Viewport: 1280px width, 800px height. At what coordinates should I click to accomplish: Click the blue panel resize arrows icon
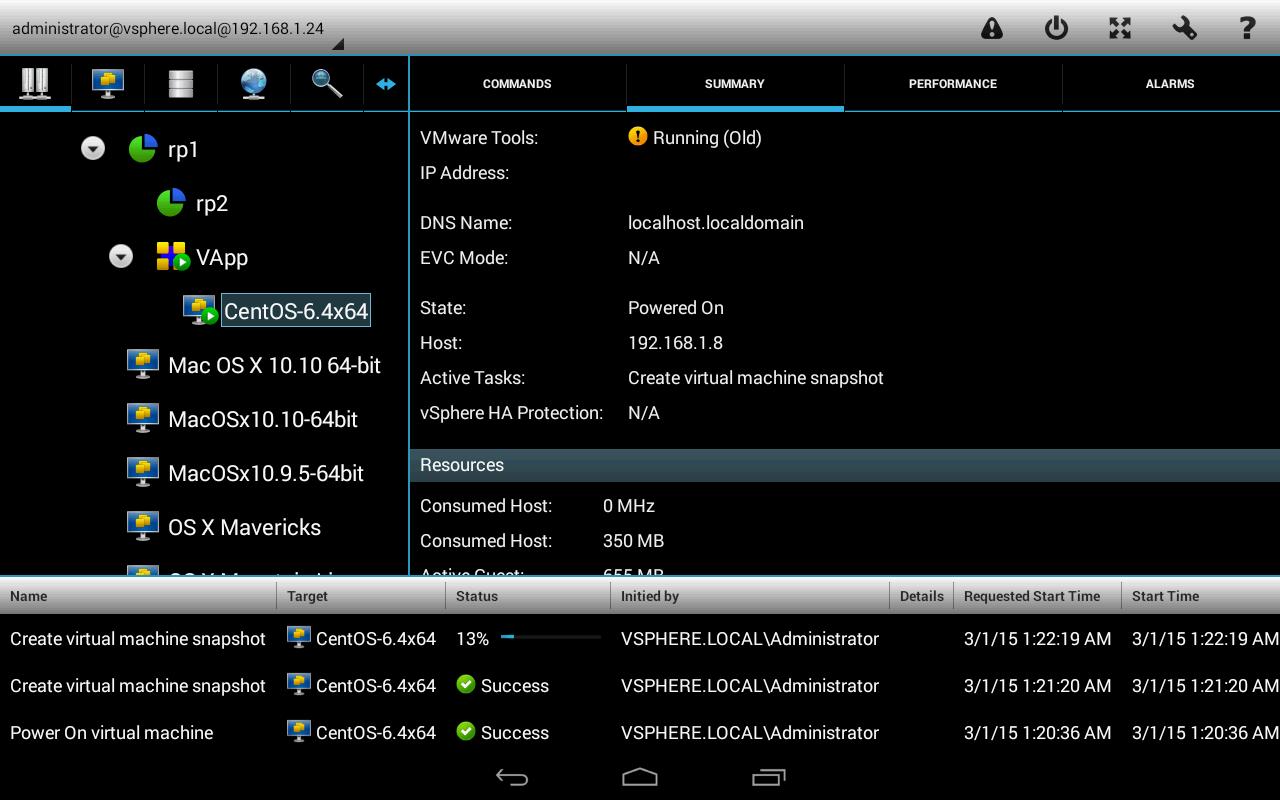pyautogui.click(x=386, y=84)
